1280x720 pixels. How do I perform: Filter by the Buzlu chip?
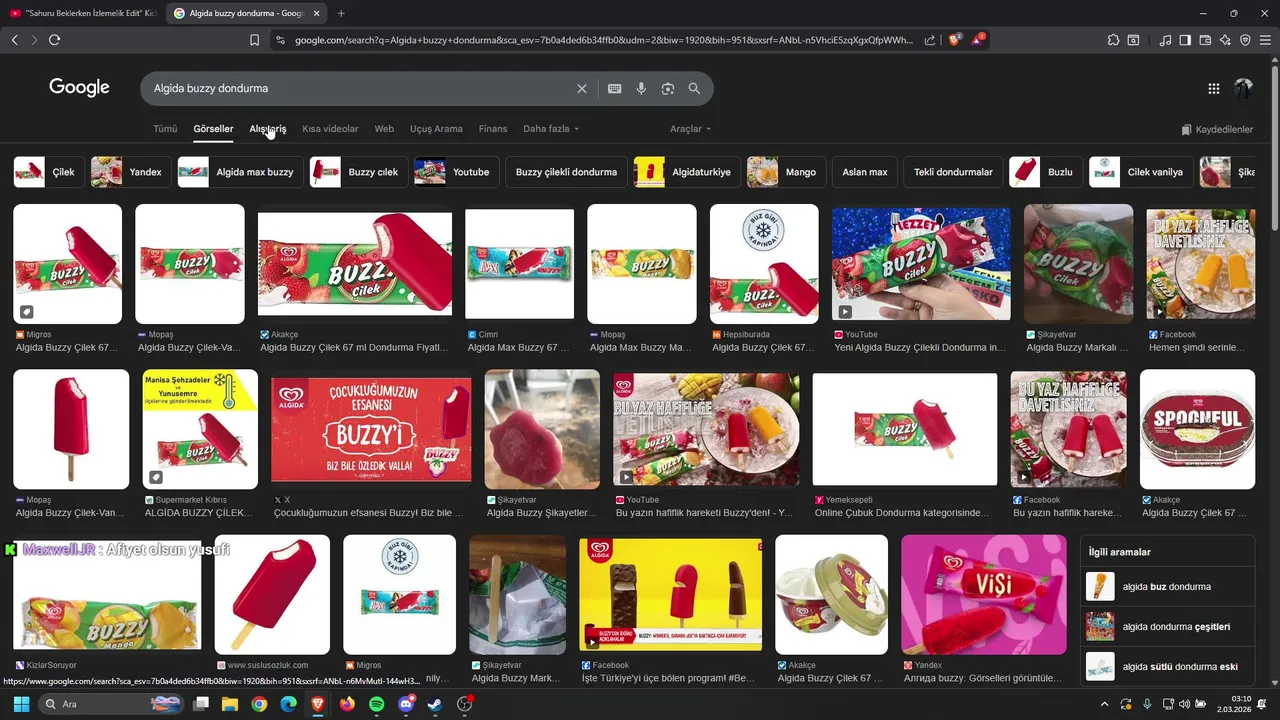1045,172
